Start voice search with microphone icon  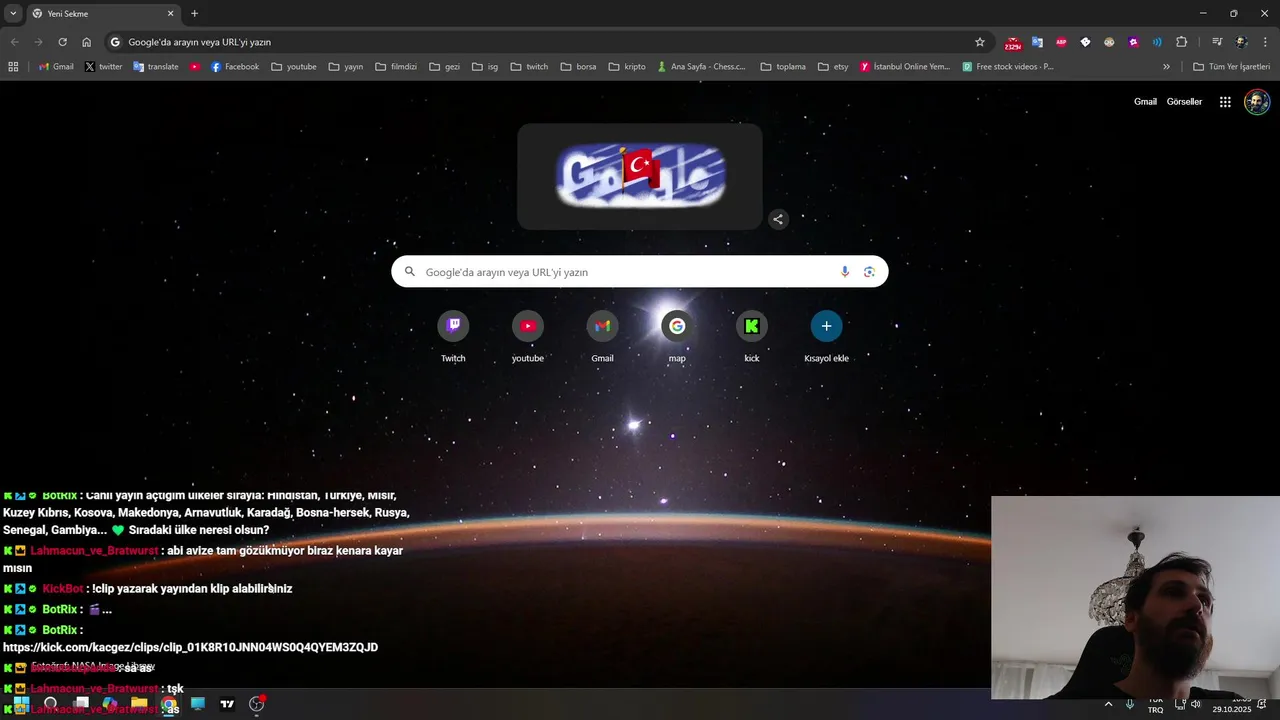point(845,272)
